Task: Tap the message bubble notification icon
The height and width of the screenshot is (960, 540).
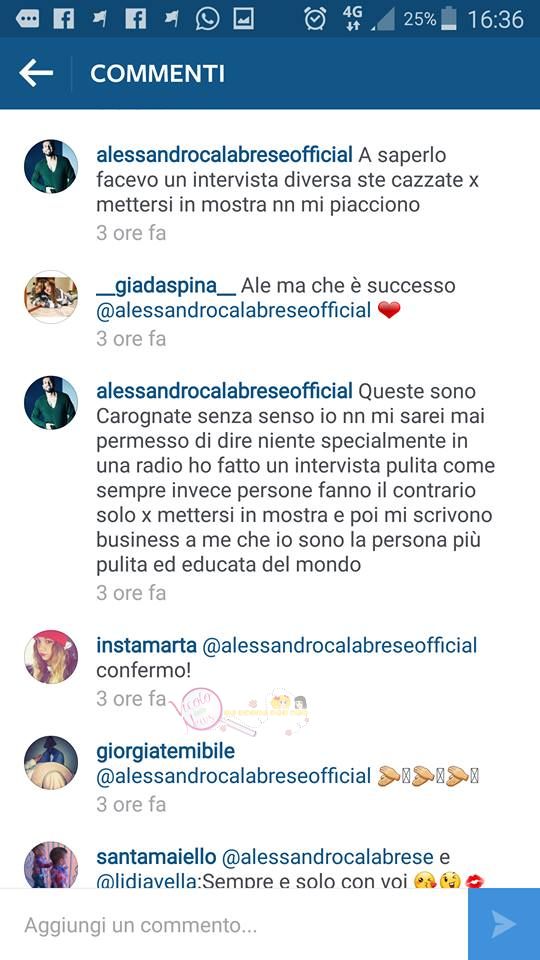Action: pos(27,20)
